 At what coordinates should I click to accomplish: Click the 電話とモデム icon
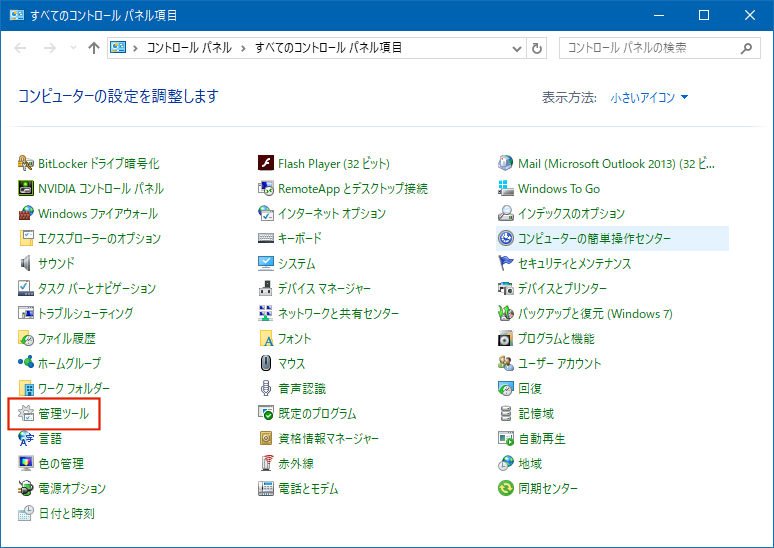click(266, 488)
